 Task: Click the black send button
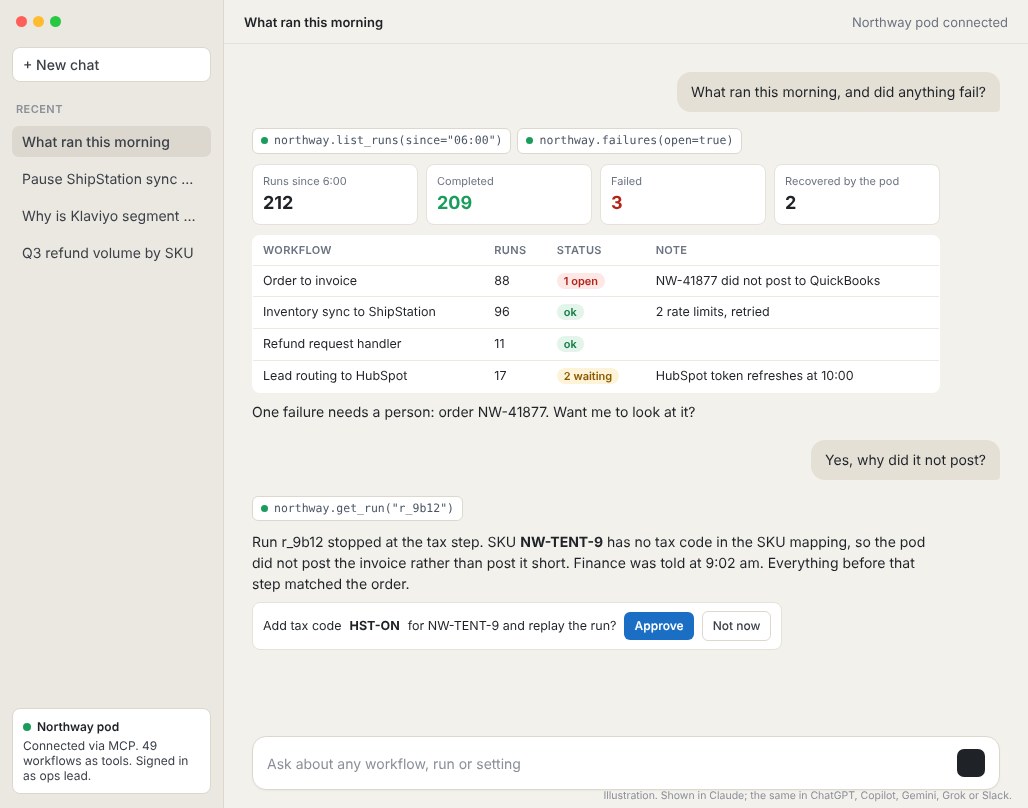pos(970,763)
